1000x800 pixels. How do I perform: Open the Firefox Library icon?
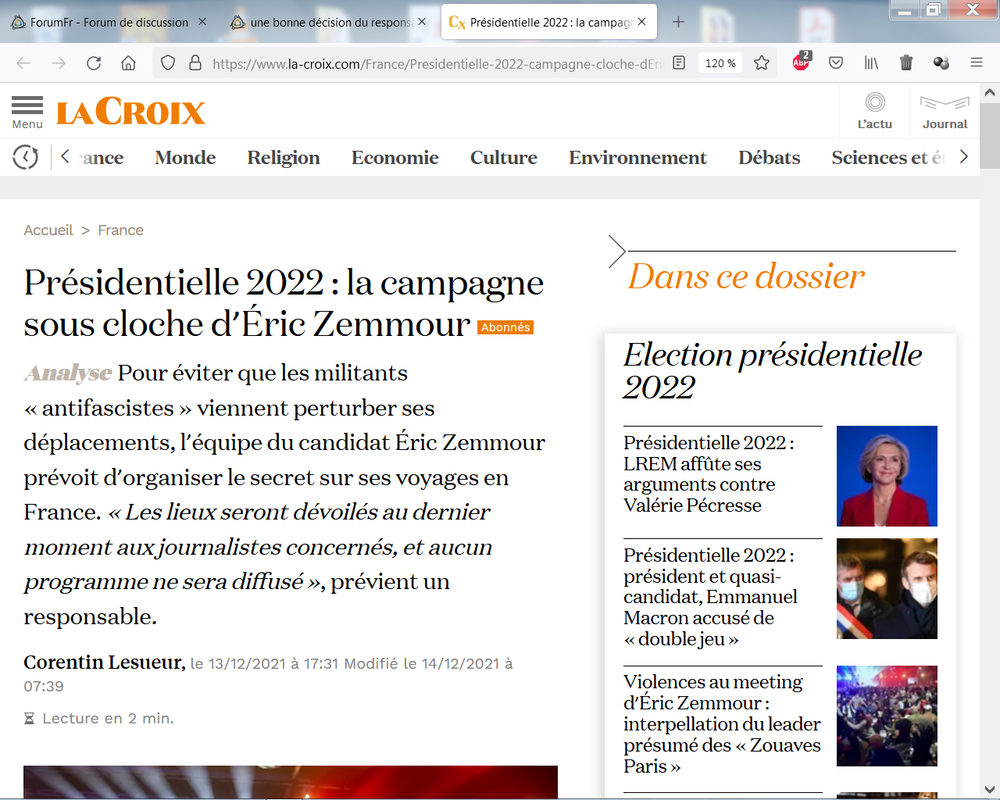click(870, 62)
